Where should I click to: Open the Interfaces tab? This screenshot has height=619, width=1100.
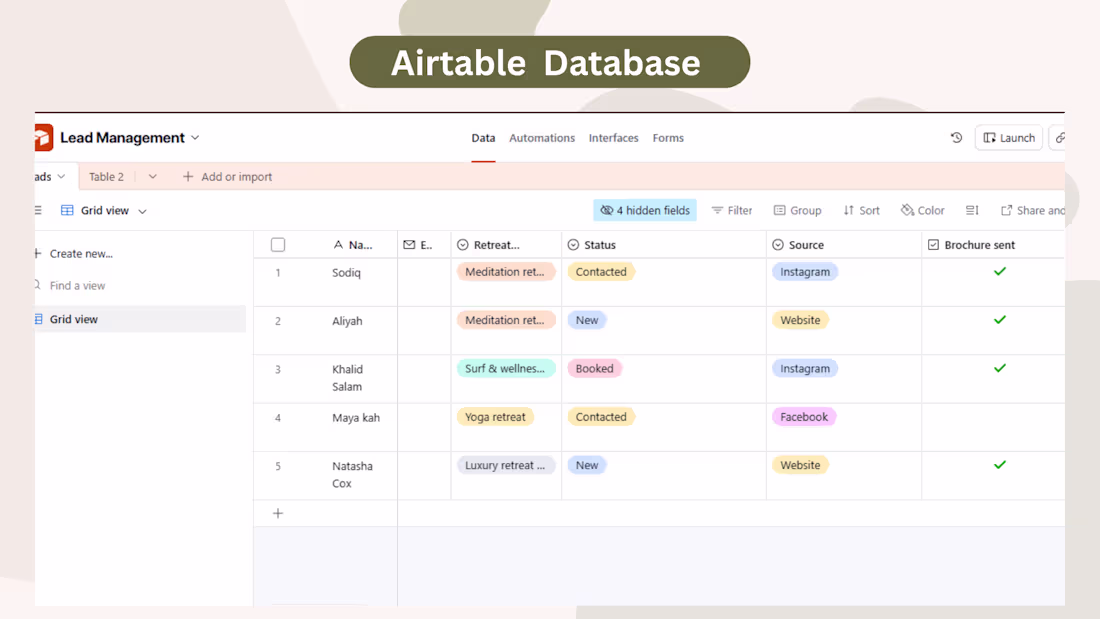point(613,138)
